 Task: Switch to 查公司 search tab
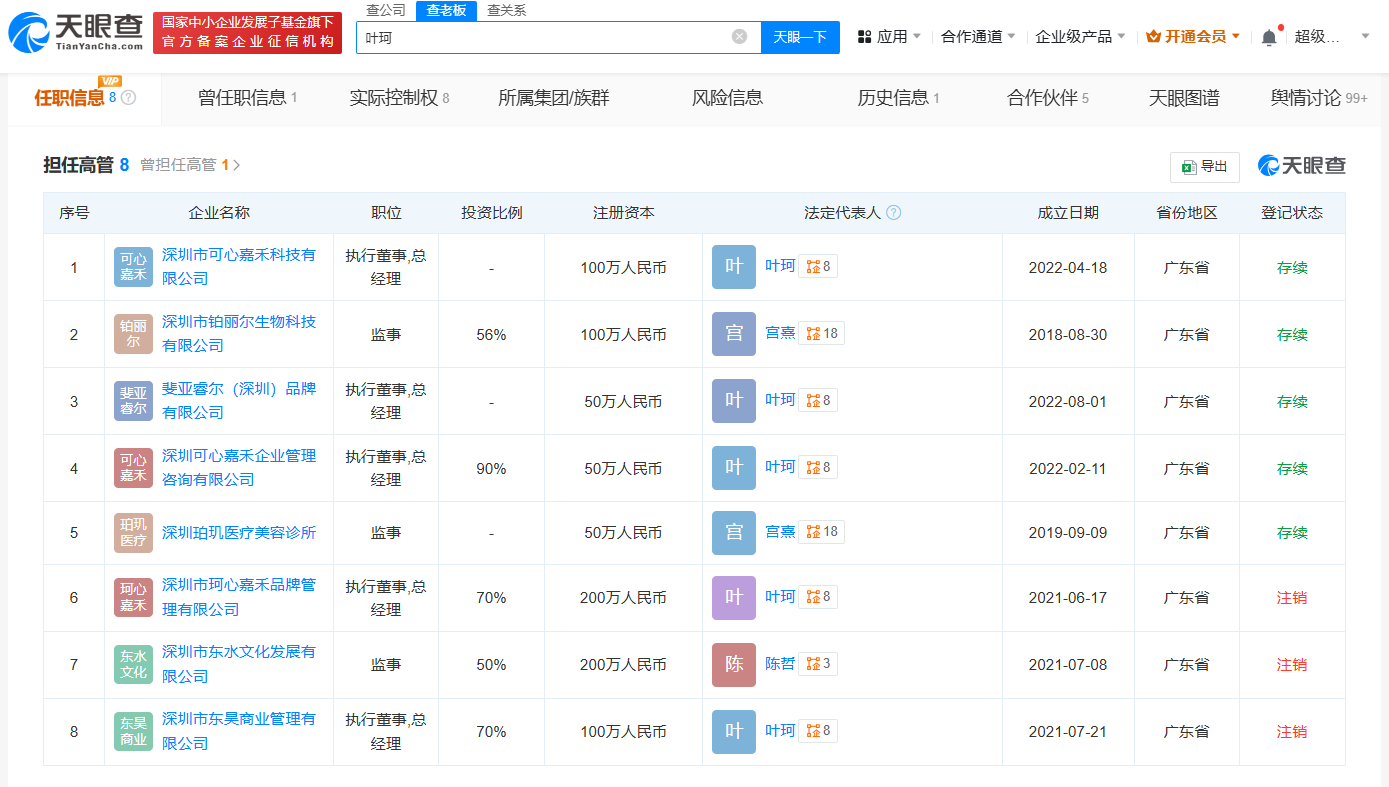click(x=386, y=10)
